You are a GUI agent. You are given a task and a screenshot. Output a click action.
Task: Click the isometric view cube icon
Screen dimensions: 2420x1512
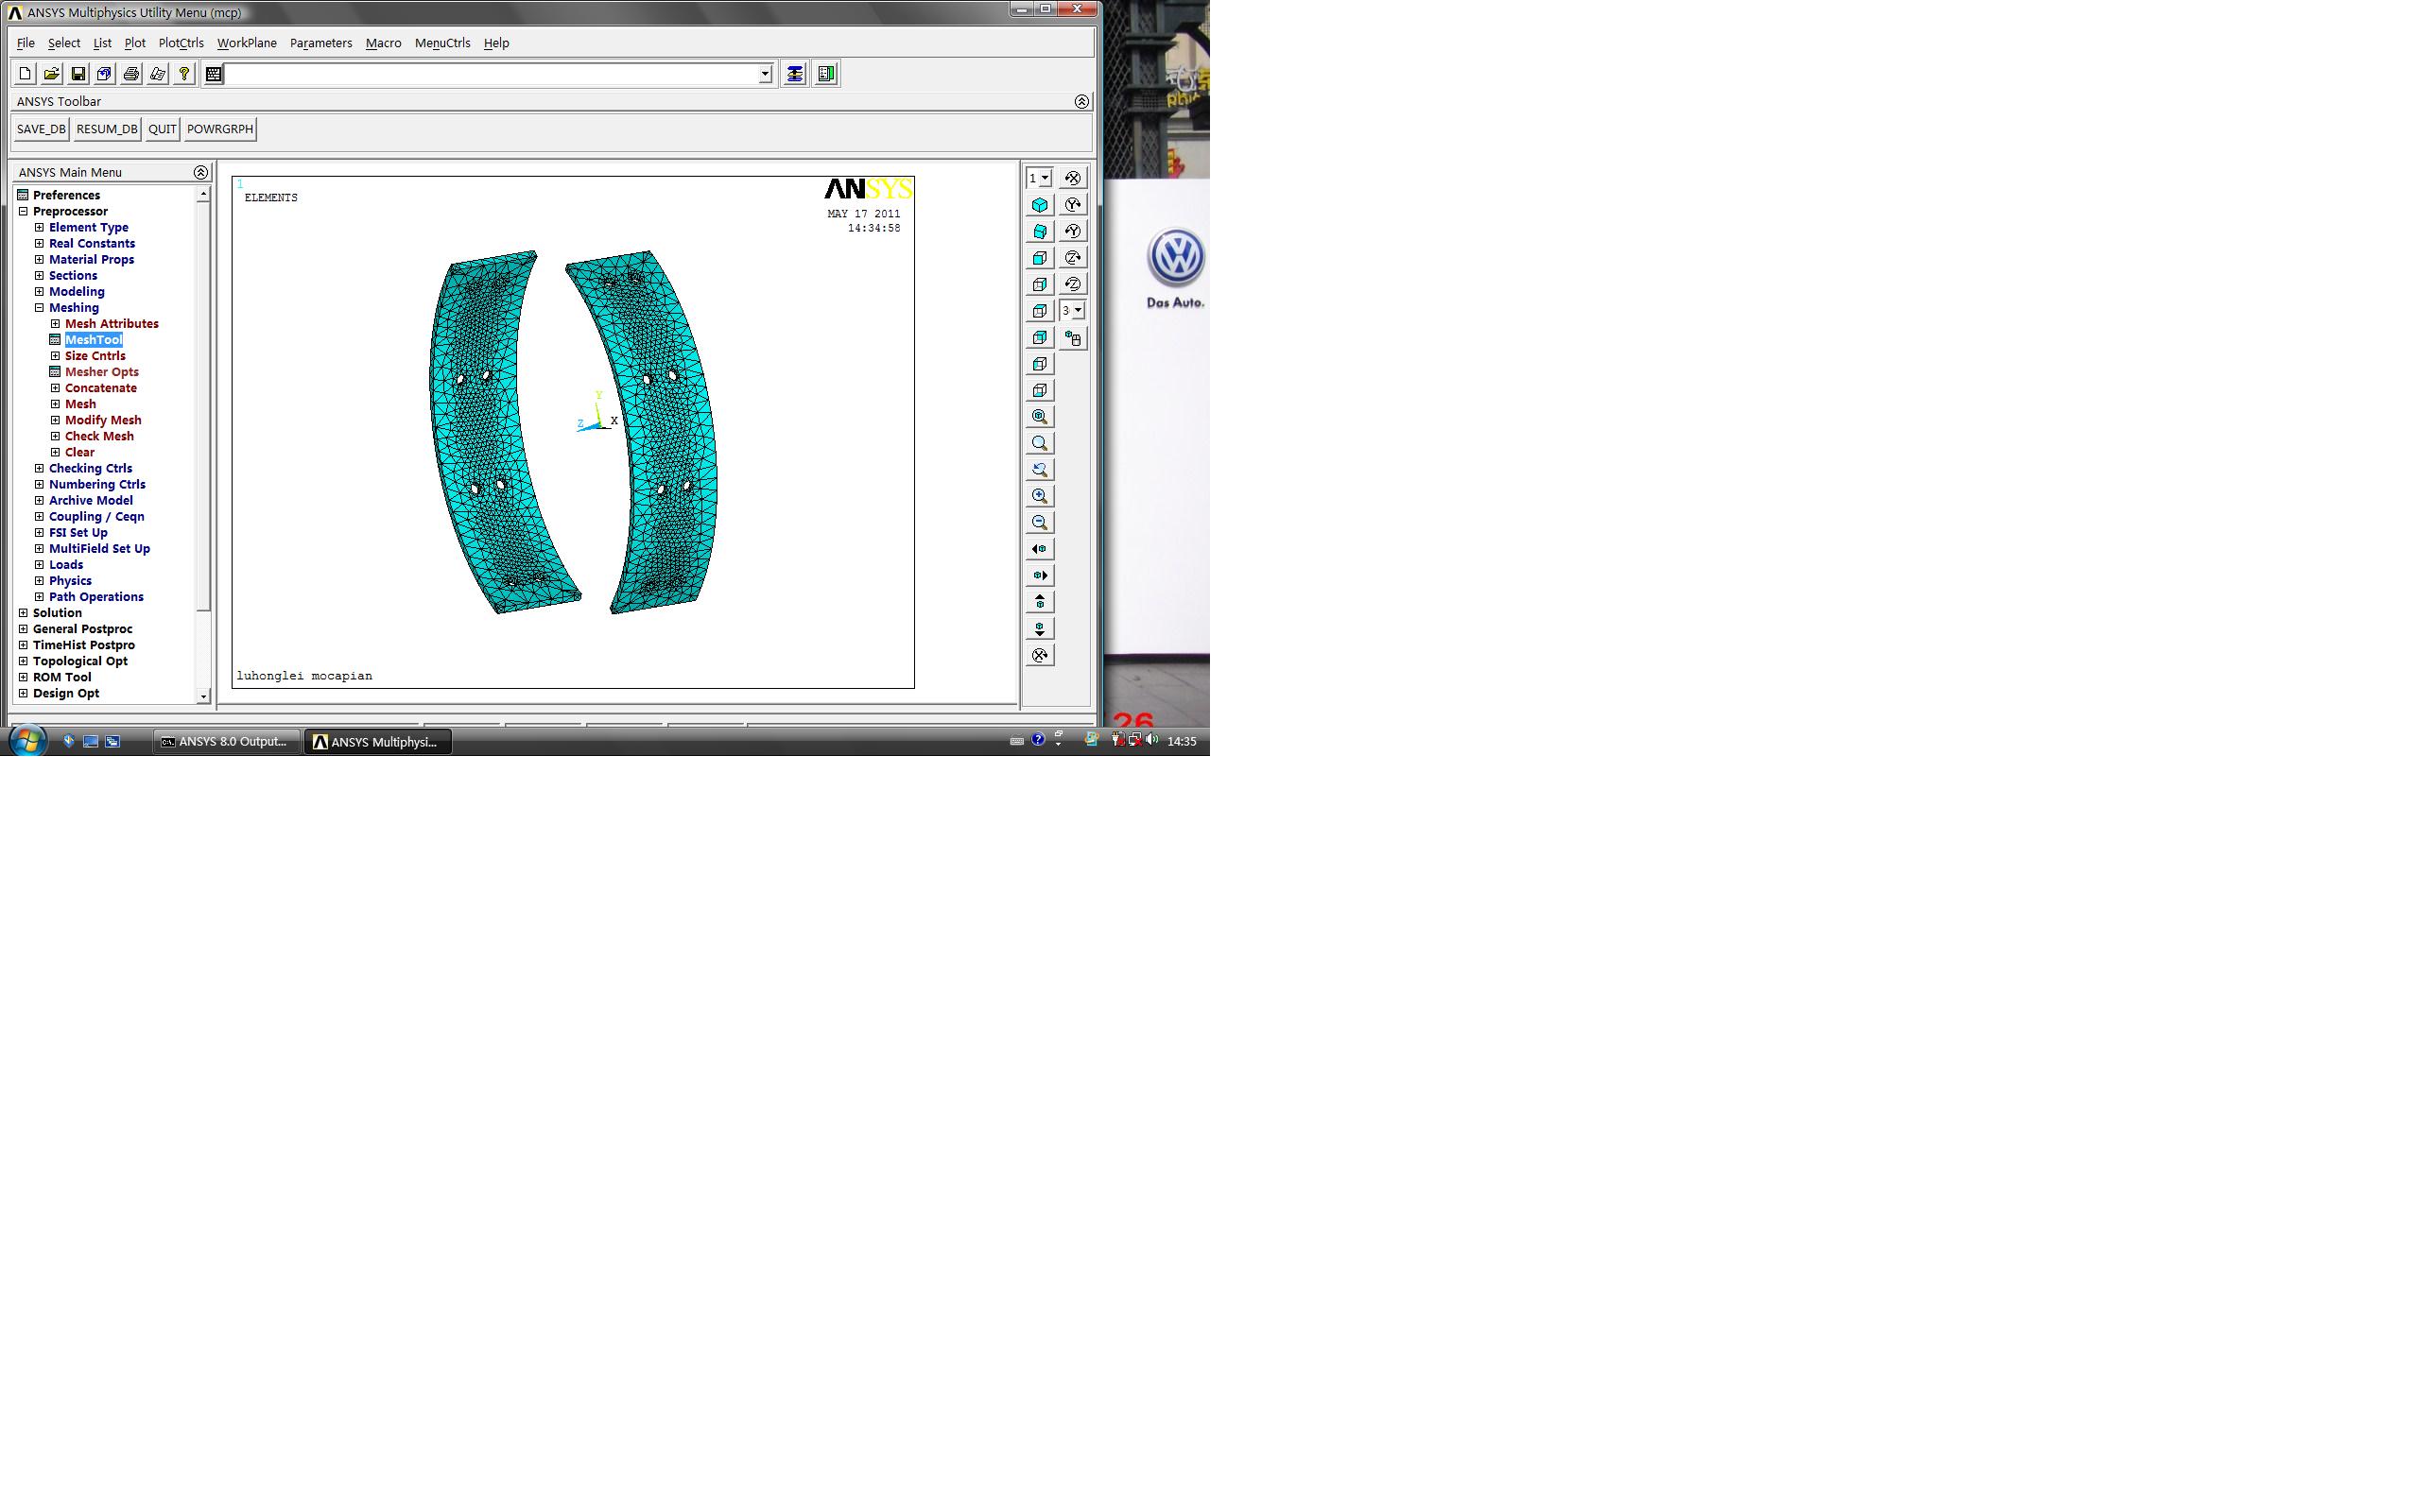pos(1039,205)
